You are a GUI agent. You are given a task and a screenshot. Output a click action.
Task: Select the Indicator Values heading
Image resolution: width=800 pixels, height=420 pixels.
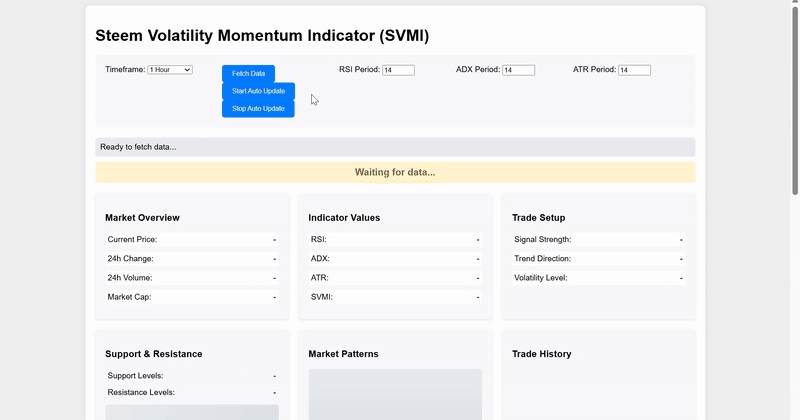344,217
